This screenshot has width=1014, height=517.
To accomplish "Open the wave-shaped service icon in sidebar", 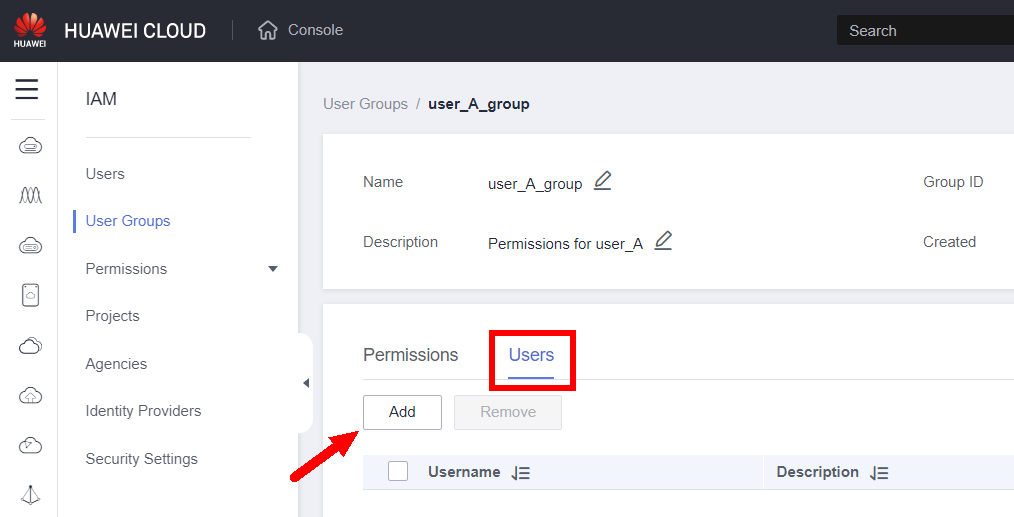I will [x=30, y=195].
